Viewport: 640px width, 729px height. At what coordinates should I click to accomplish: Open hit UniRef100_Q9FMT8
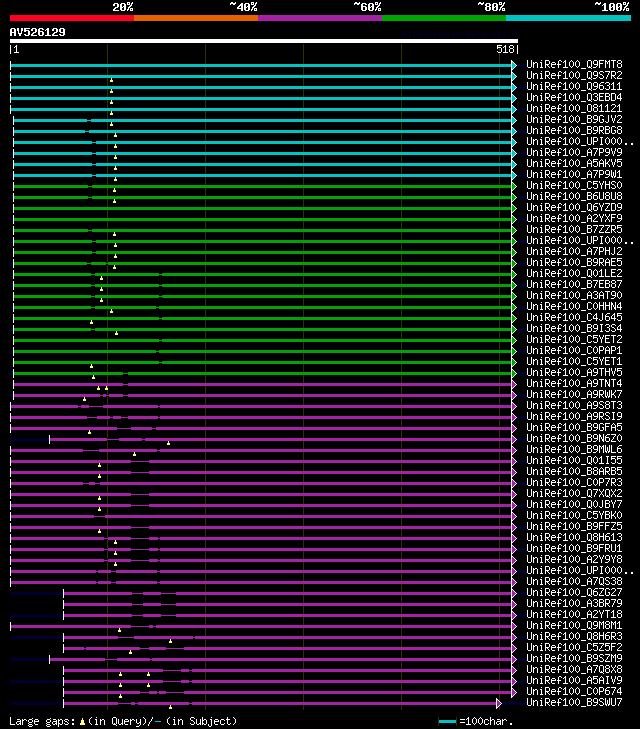pyautogui.click(x=574, y=64)
